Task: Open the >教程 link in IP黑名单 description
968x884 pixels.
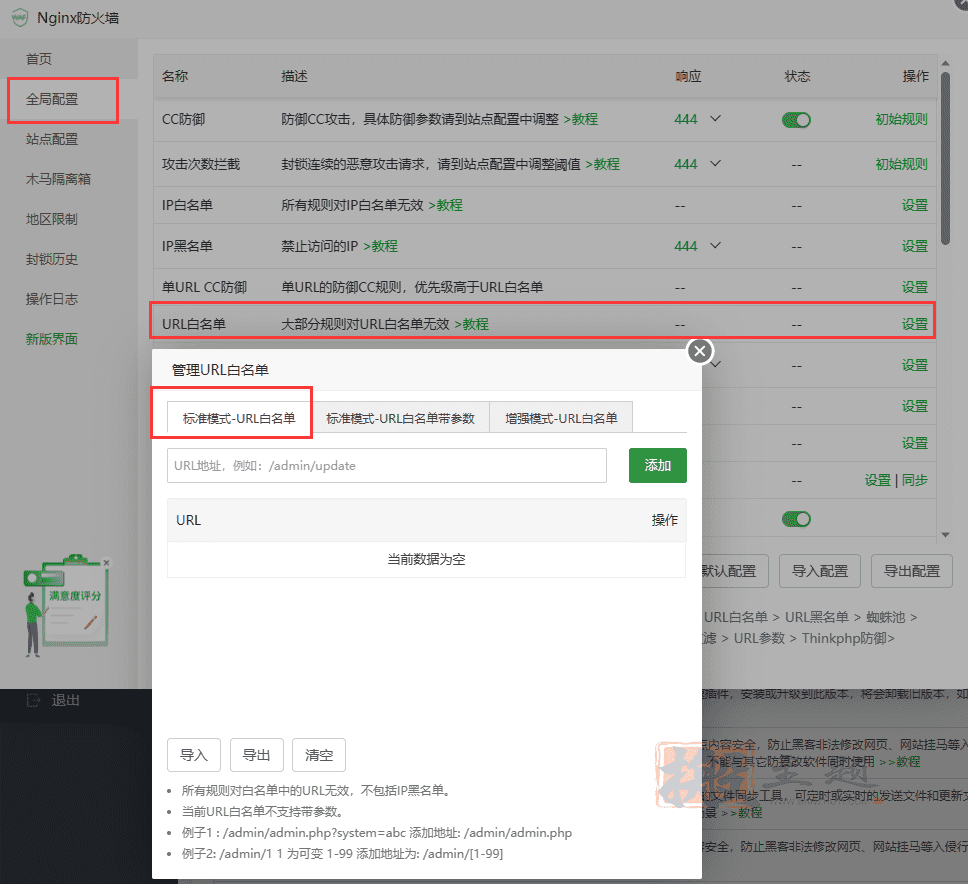Action: 380,246
